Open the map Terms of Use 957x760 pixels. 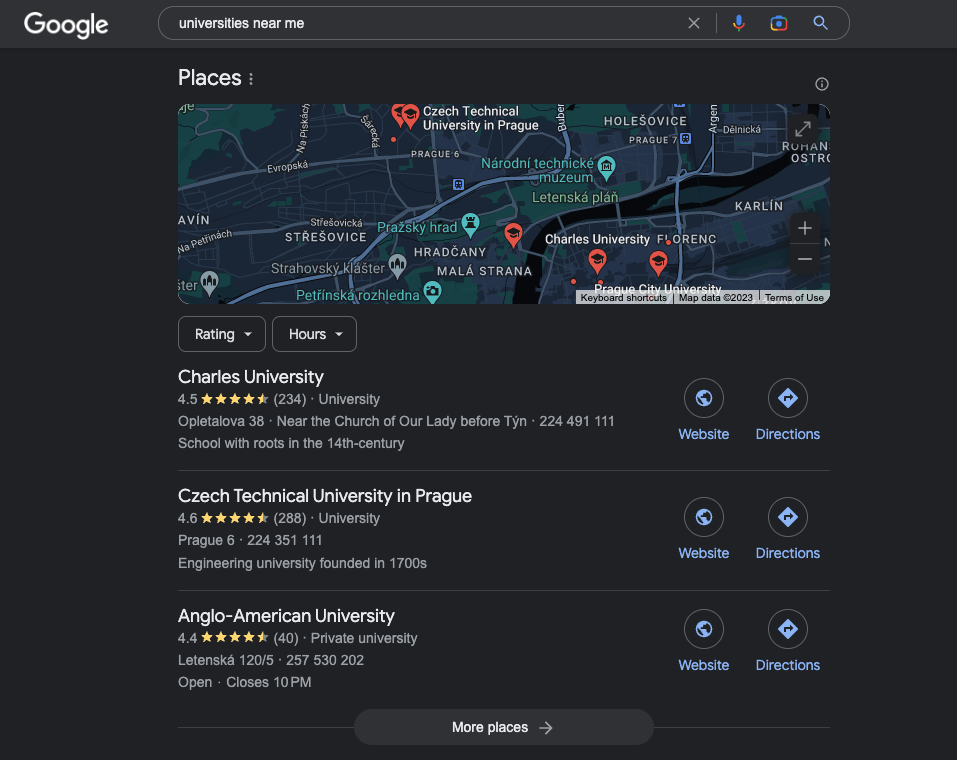794,297
